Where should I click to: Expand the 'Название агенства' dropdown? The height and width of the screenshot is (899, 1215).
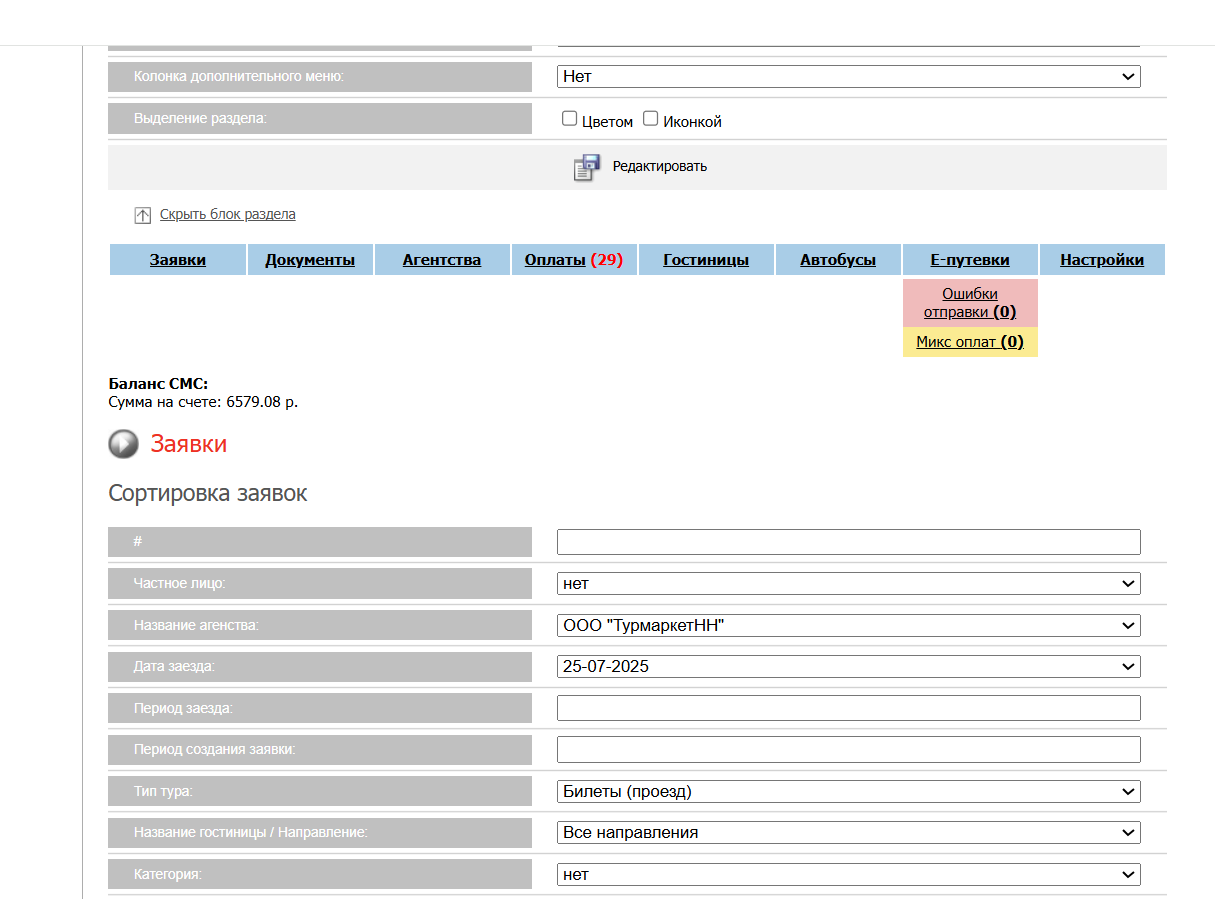click(x=849, y=625)
